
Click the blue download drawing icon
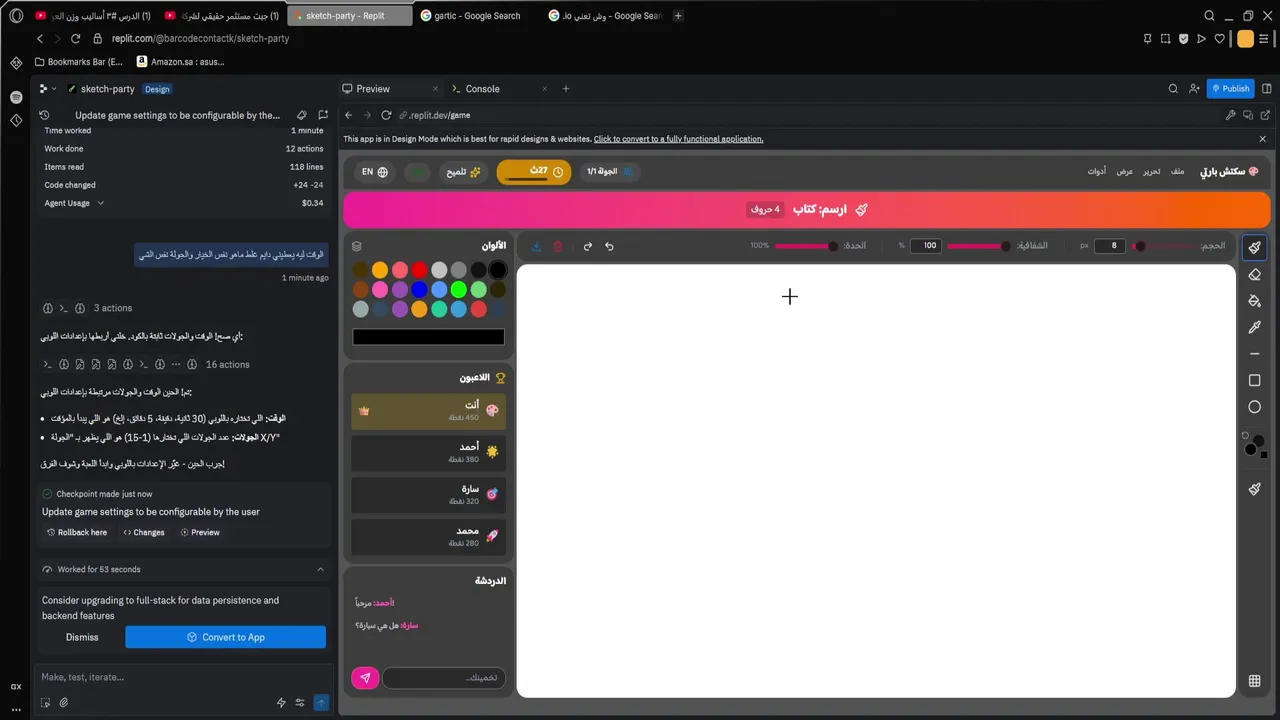pos(537,246)
